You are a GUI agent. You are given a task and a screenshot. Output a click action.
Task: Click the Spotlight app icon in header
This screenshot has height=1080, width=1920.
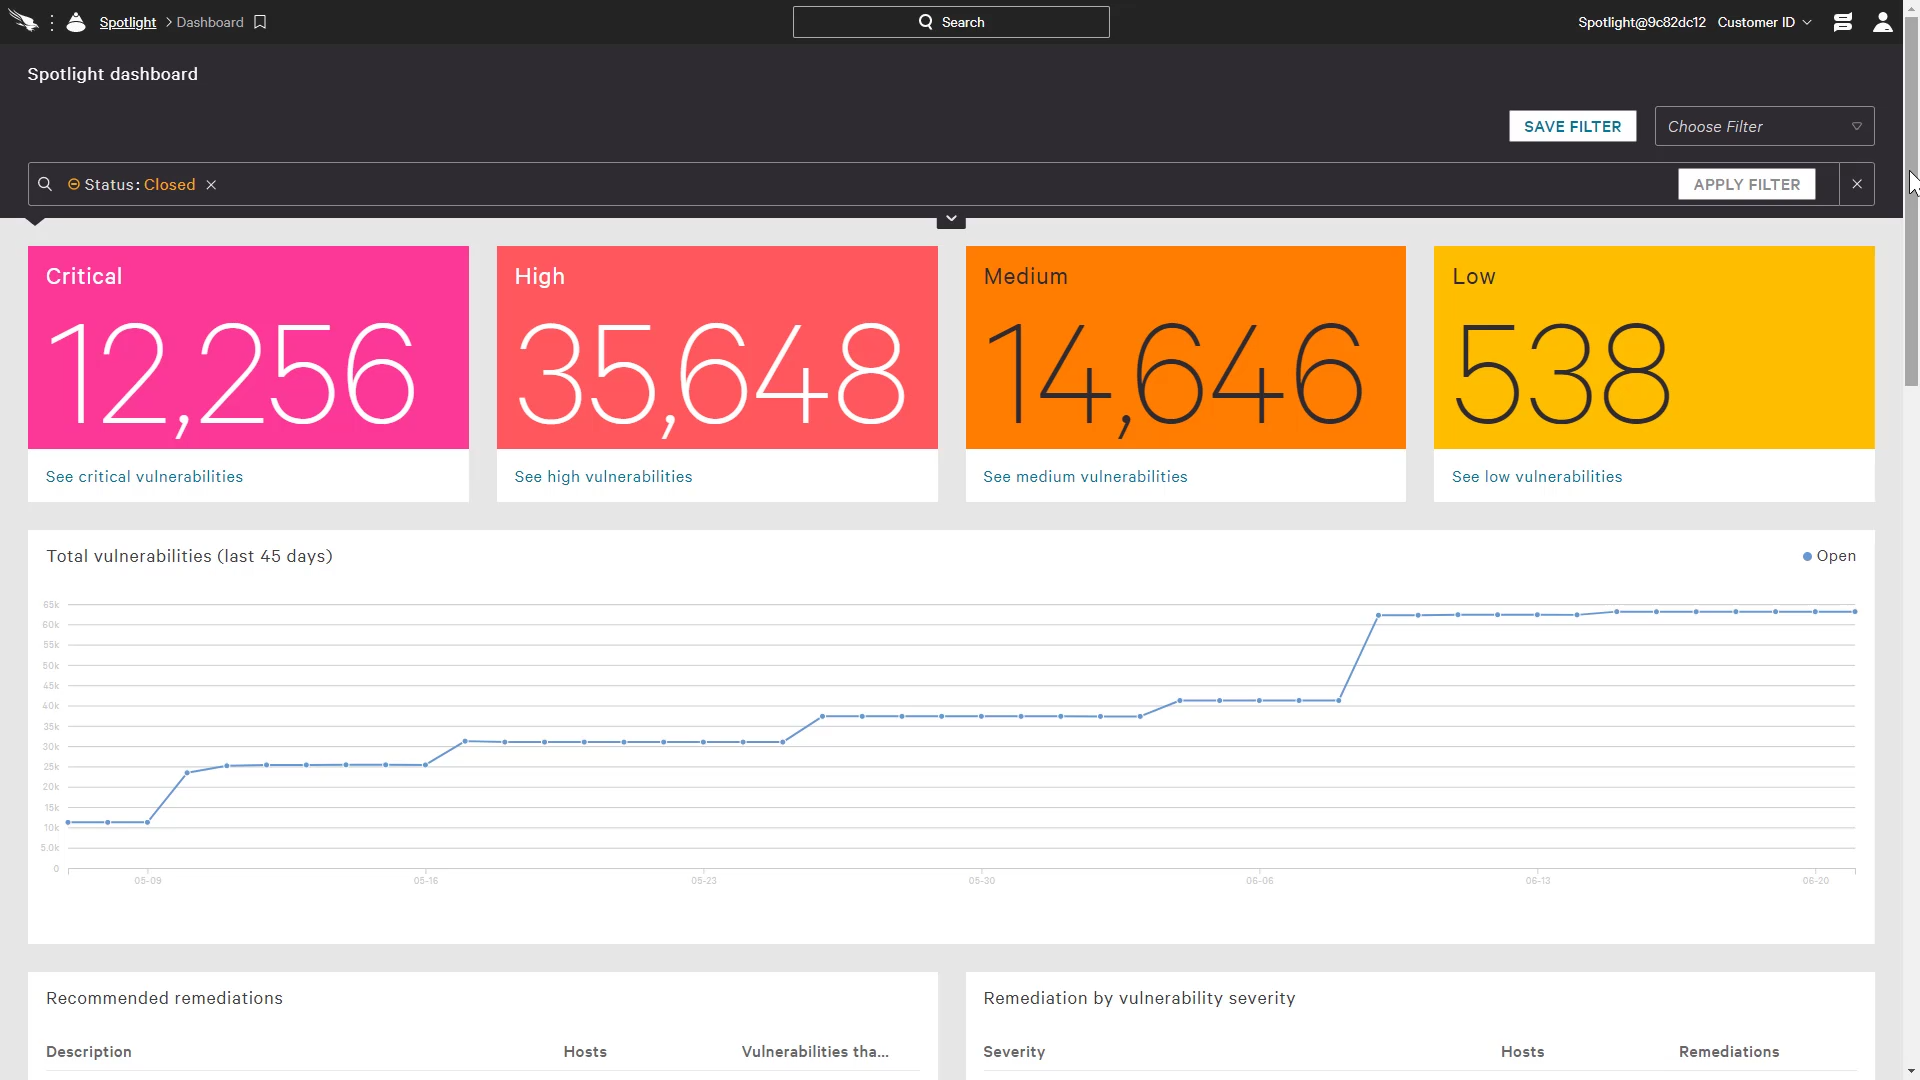coord(76,22)
